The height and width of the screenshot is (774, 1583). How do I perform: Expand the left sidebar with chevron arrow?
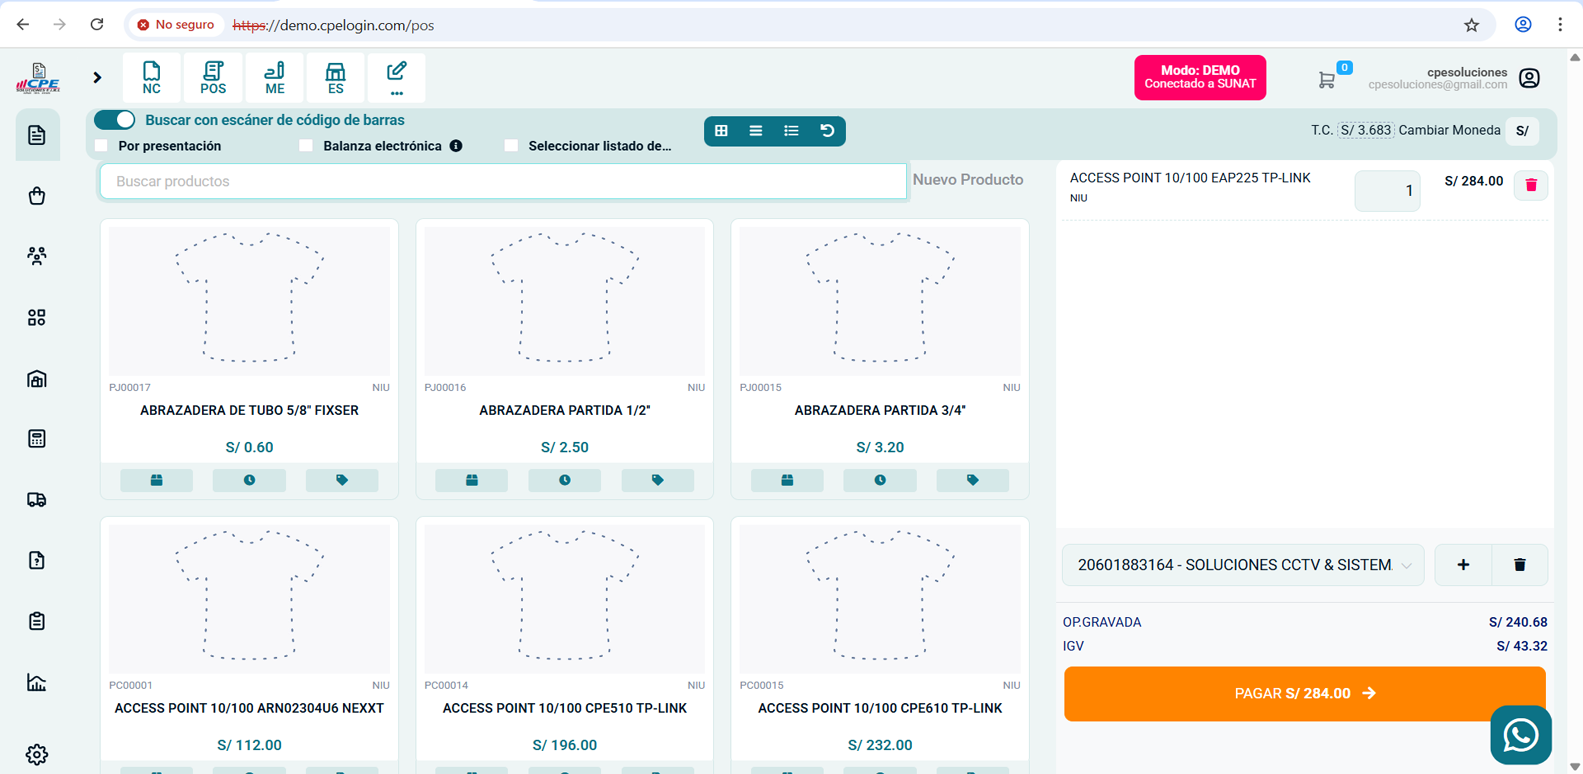(x=97, y=78)
